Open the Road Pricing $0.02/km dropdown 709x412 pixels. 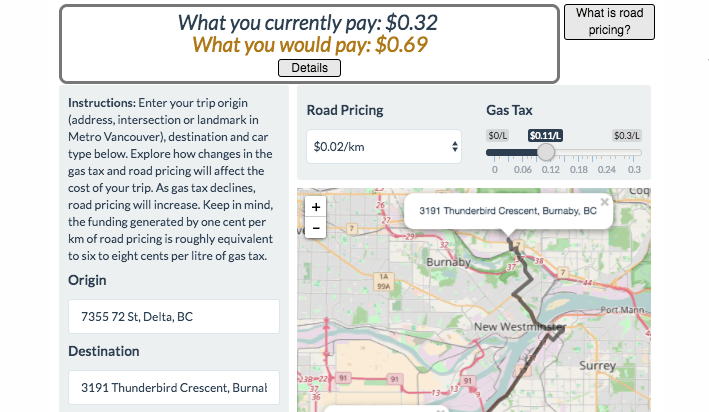point(384,147)
